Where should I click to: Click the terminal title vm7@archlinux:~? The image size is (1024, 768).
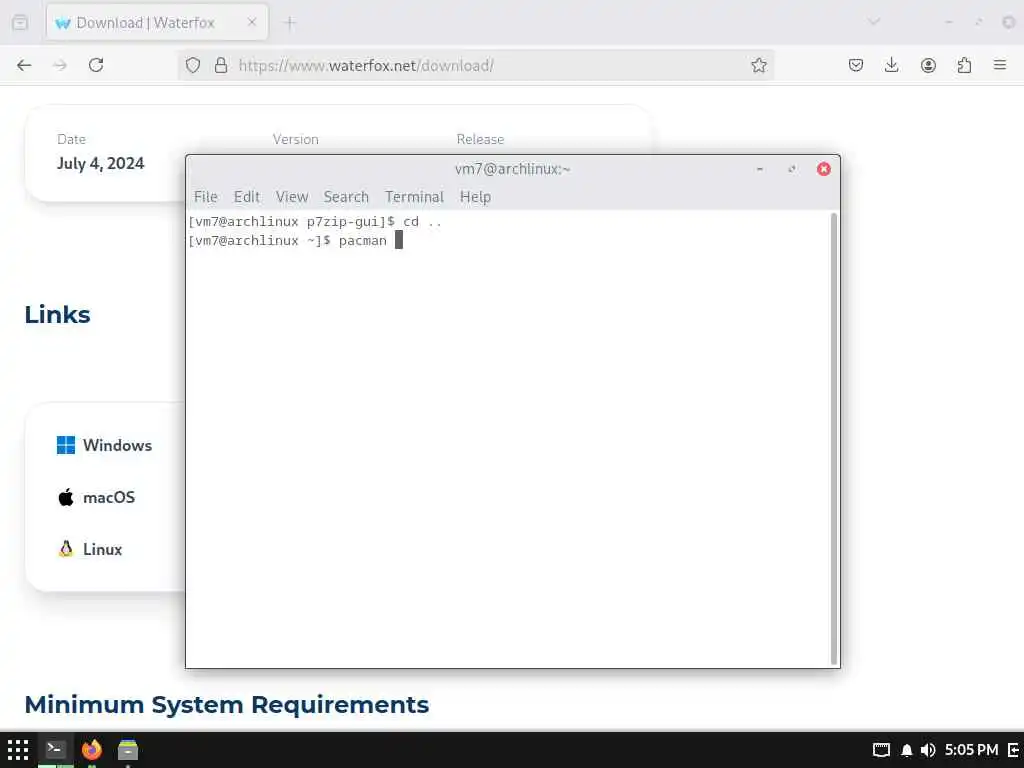(513, 169)
